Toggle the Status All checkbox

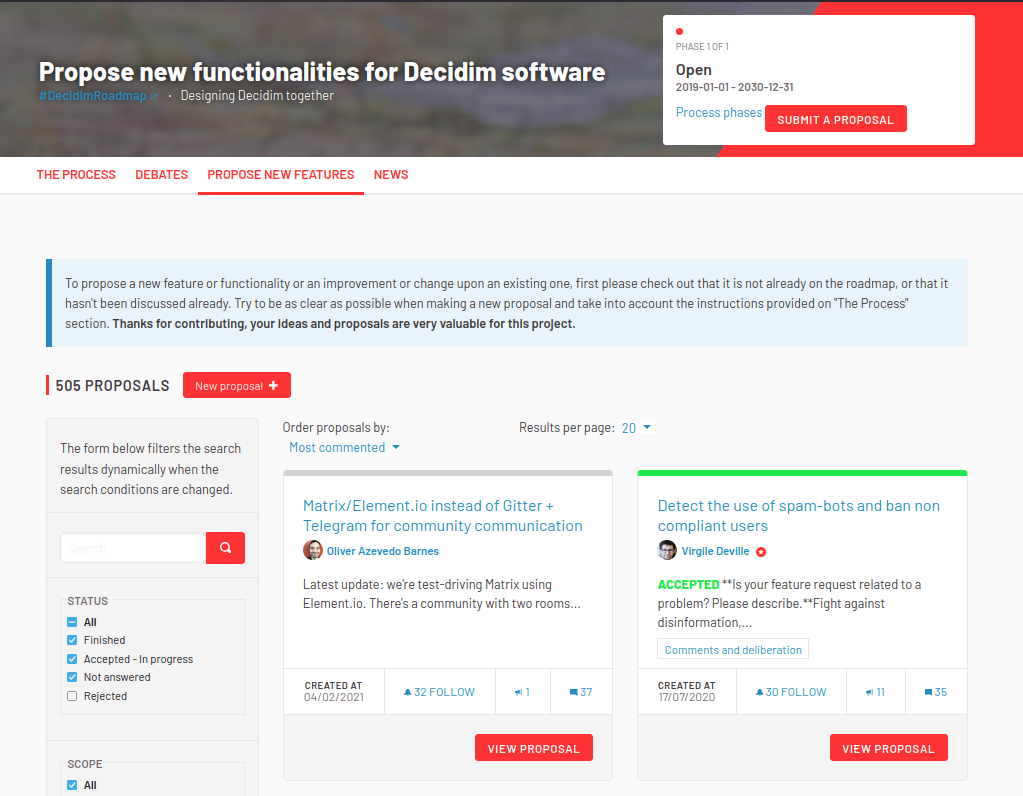click(x=72, y=622)
